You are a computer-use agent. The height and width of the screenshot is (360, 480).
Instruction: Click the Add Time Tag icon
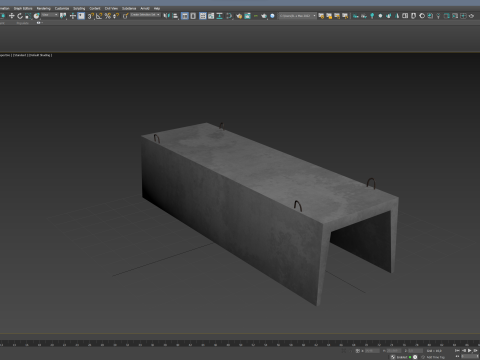(x=423, y=357)
